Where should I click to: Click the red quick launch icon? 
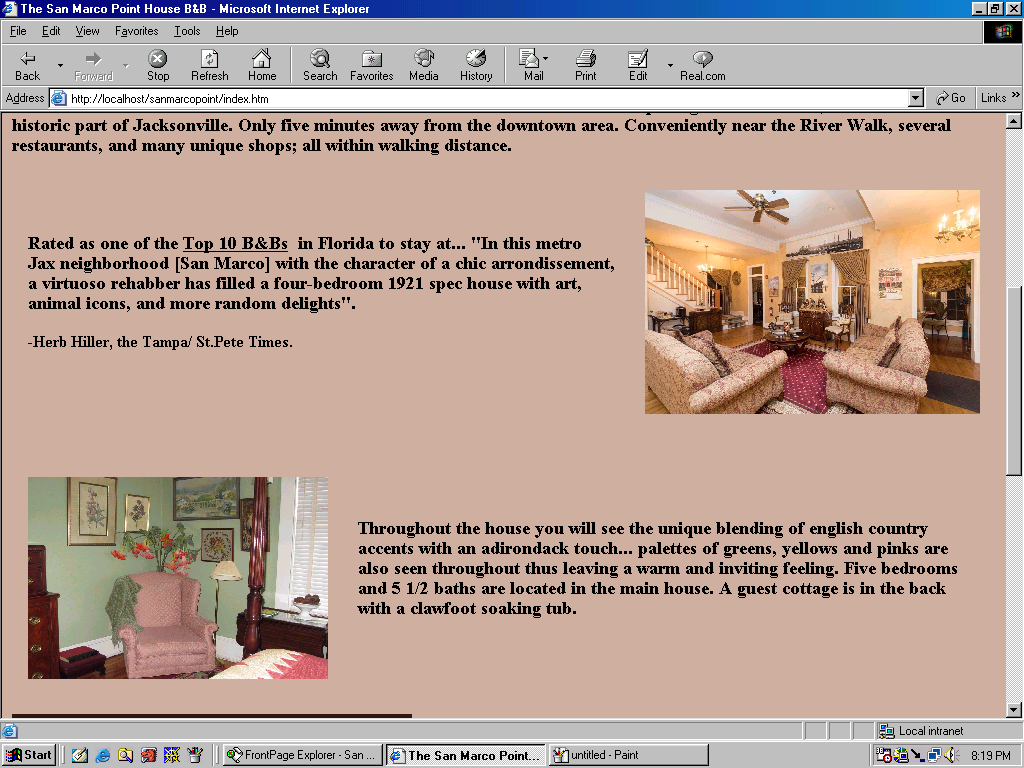(x=149, y=755)
